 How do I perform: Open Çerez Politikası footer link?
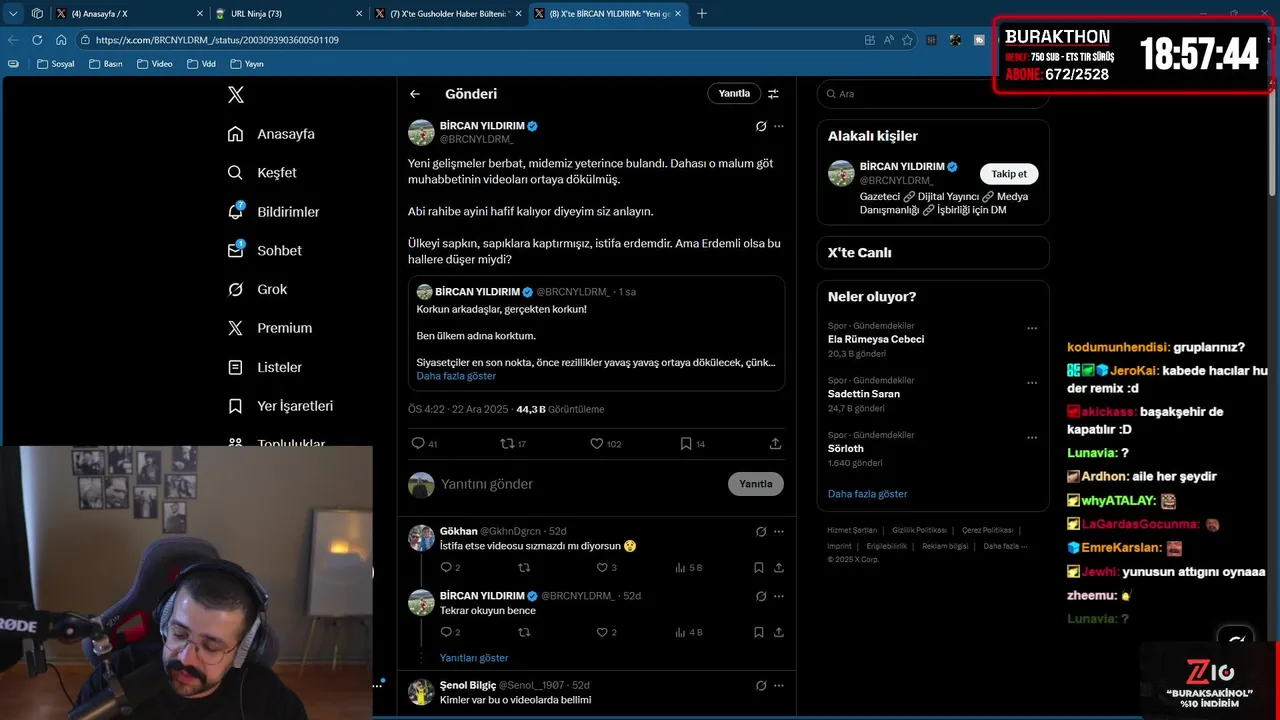click(988, 530)
